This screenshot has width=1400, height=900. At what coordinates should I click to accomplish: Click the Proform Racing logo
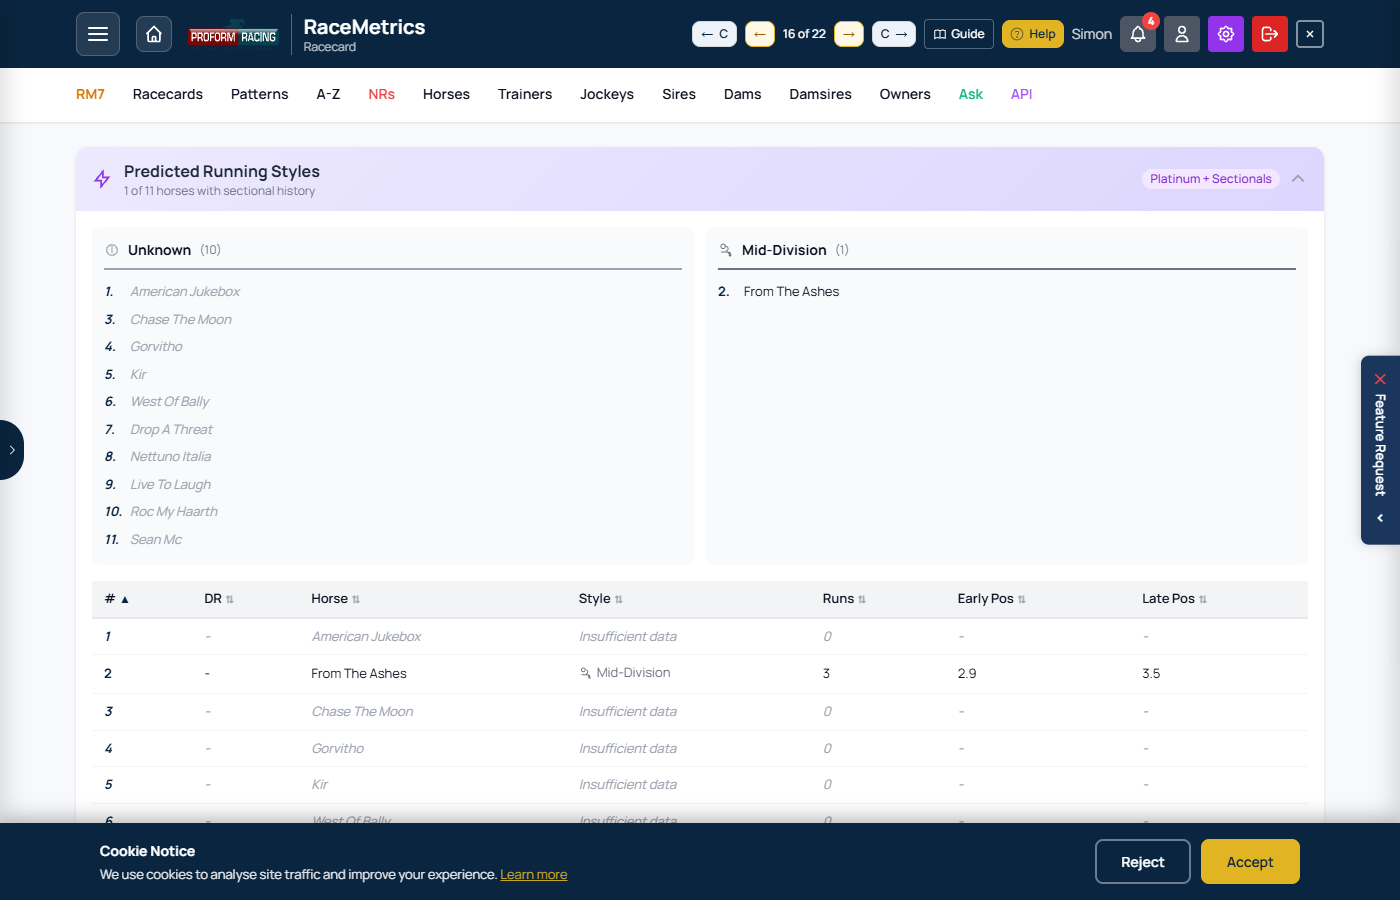pyautogui.click(x=232, y=33)
